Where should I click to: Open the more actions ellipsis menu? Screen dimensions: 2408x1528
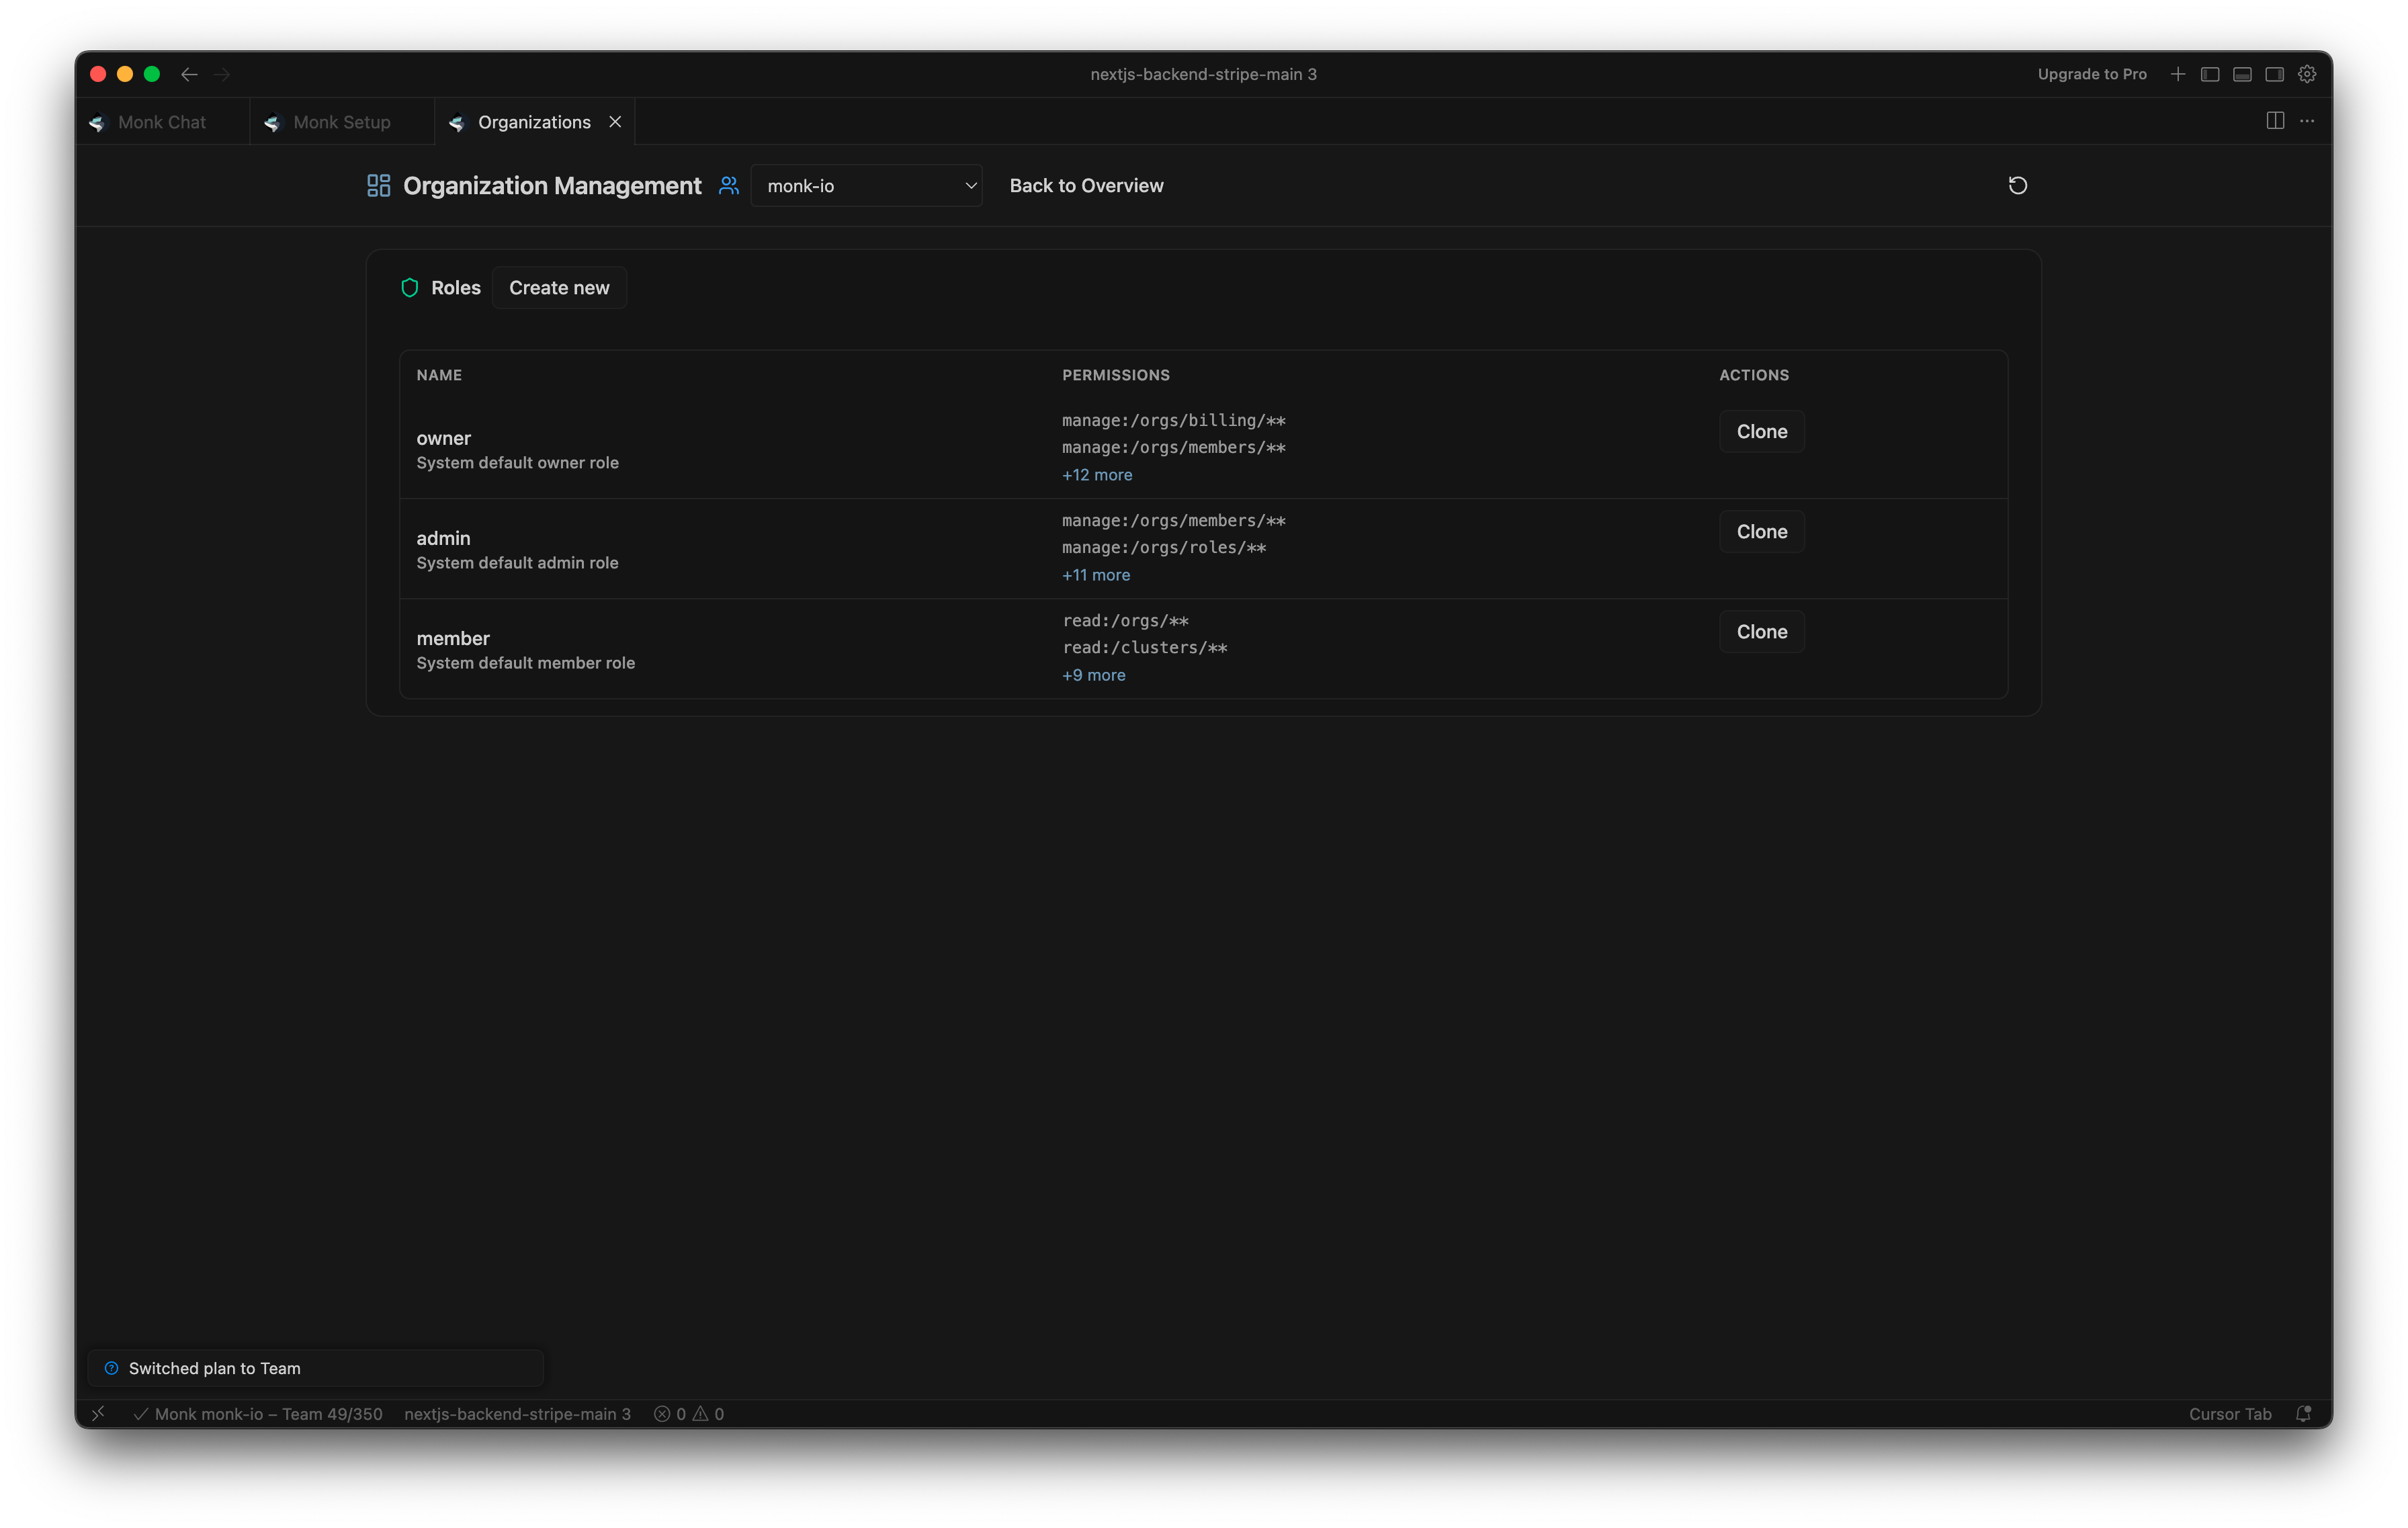pos(2307,121)
